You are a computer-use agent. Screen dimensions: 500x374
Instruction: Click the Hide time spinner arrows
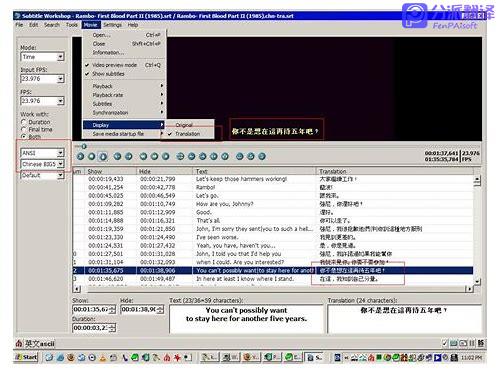click(161, 309)
